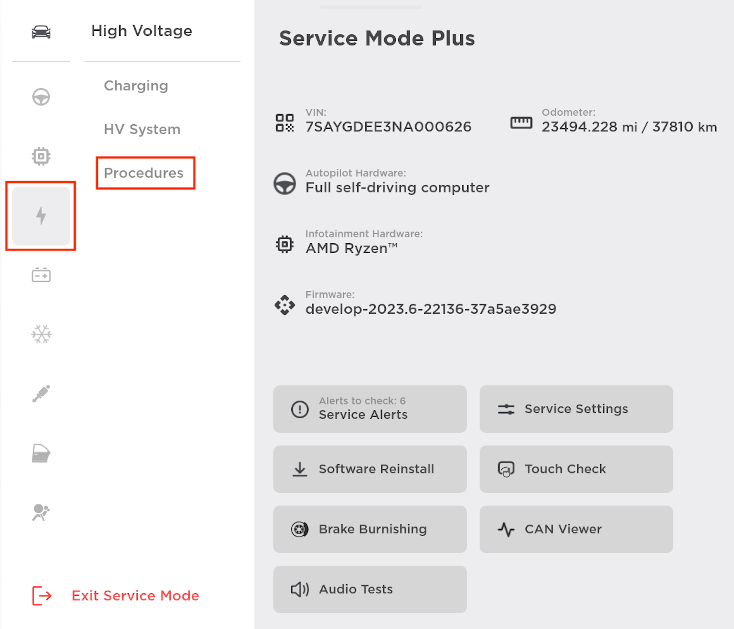Launch the Touch Check tool

[576, 469]
